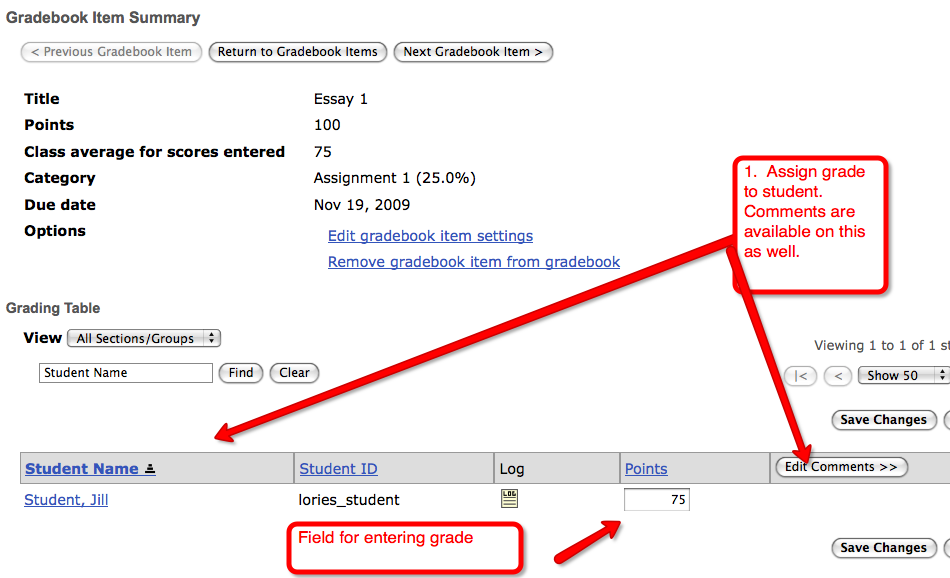Image resolution: width=950 pixels, height=578 pixels.
Task: Select the lories_student ID cell
Action: click(349, 500)
